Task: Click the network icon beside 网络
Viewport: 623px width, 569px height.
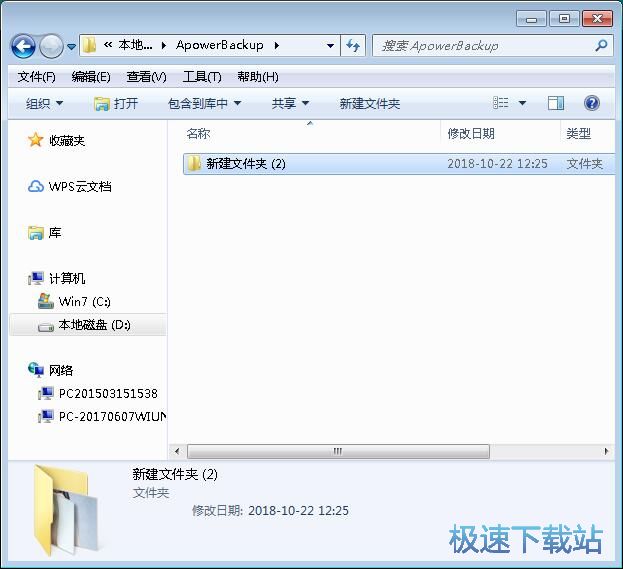Action: coord(36,370)
